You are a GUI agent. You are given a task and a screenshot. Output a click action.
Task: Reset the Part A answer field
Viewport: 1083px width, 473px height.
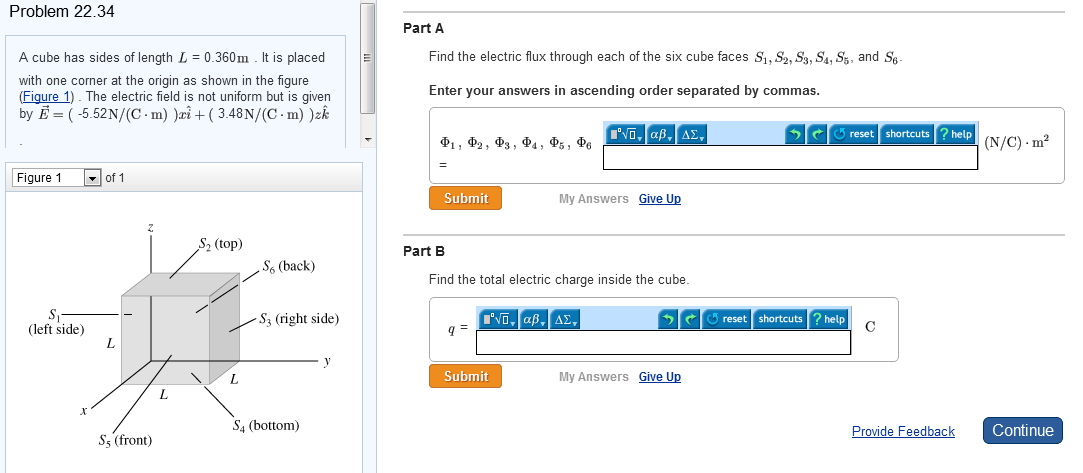(x=853, y=134)
